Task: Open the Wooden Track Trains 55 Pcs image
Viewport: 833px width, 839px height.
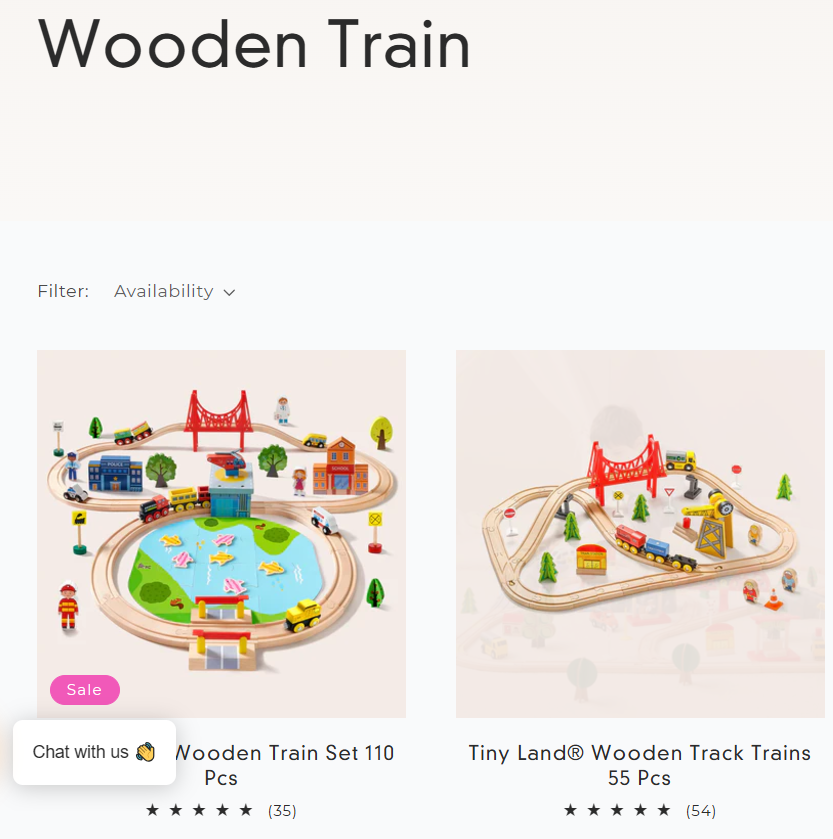Action: (x=640, y=533)
